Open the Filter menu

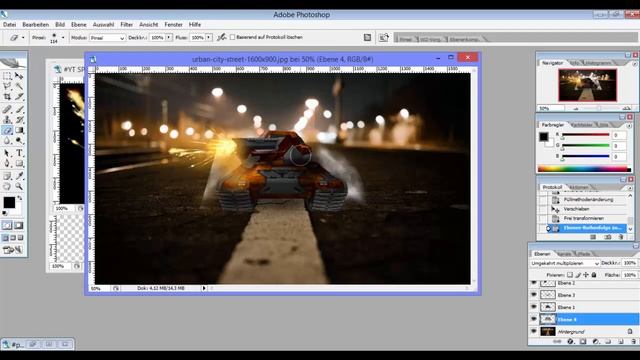[127, 25]
